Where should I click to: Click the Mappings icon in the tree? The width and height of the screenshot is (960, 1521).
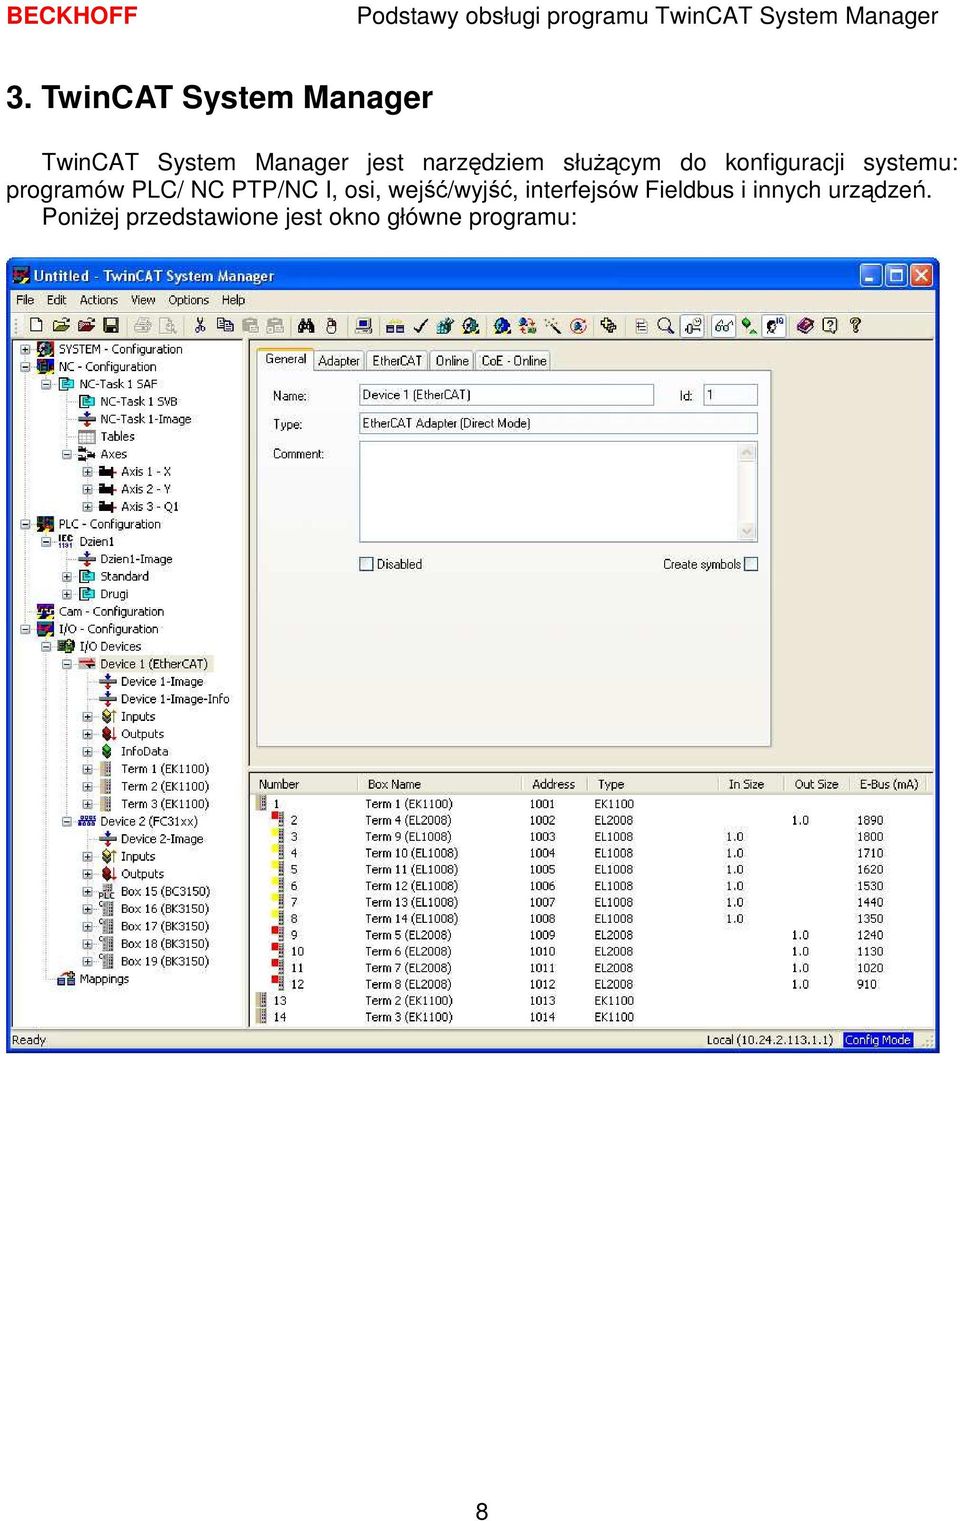pyautogui.click(x=66, y=979)
